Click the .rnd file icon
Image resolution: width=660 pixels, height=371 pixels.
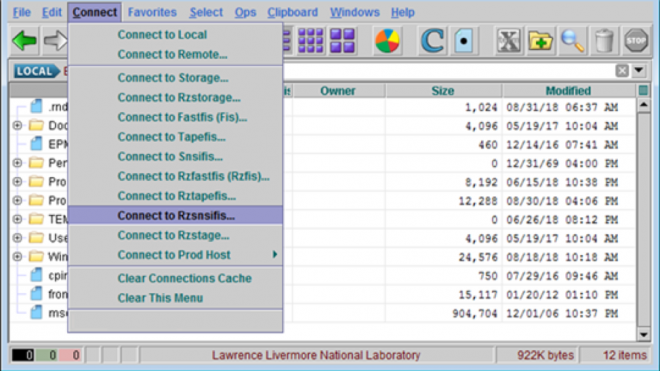tap(37, 107)
